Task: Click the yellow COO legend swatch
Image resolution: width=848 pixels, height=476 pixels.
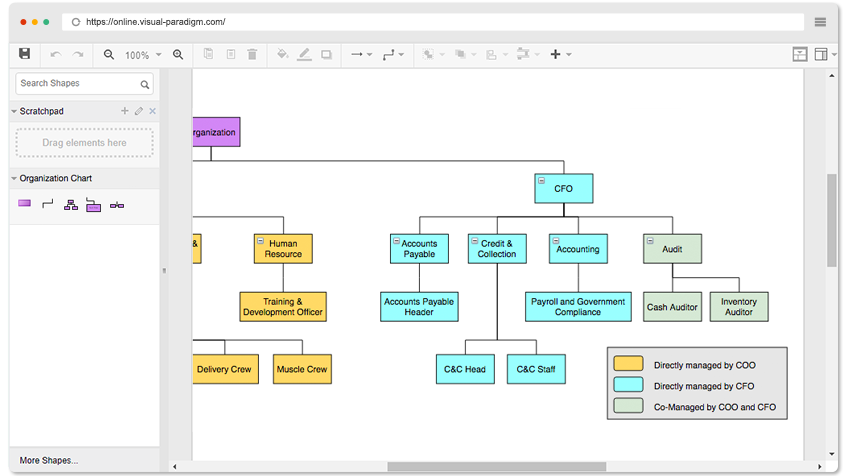Action: tap(628, 363)
